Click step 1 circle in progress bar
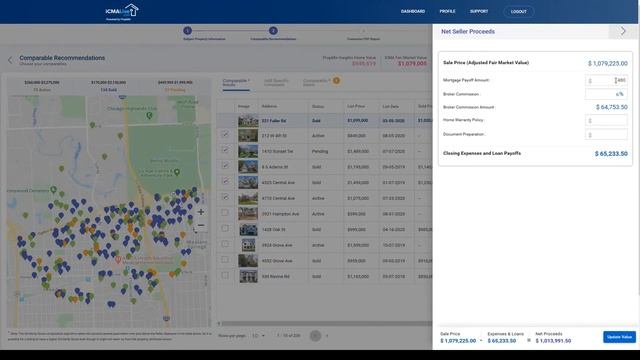Screen dimensions: 640x360 (x=187, y=31)
